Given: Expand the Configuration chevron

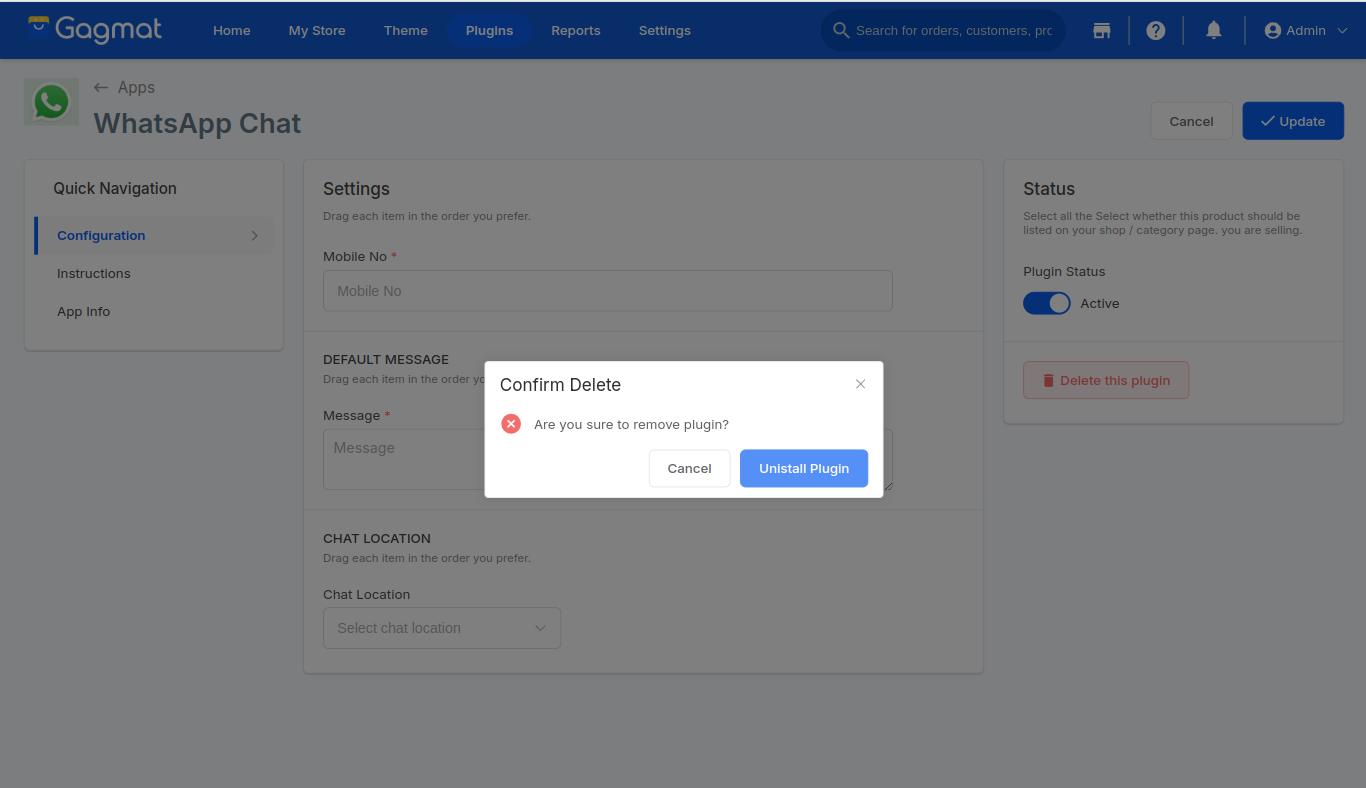Looking at the screenshot, I should pos(254,236).
